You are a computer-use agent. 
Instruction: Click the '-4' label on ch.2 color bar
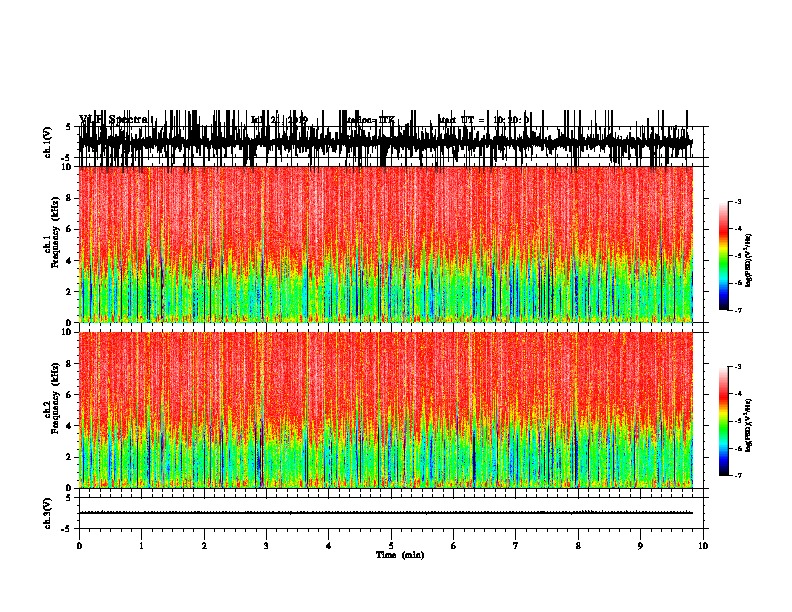pyautogui.click(x=737, y=394)
